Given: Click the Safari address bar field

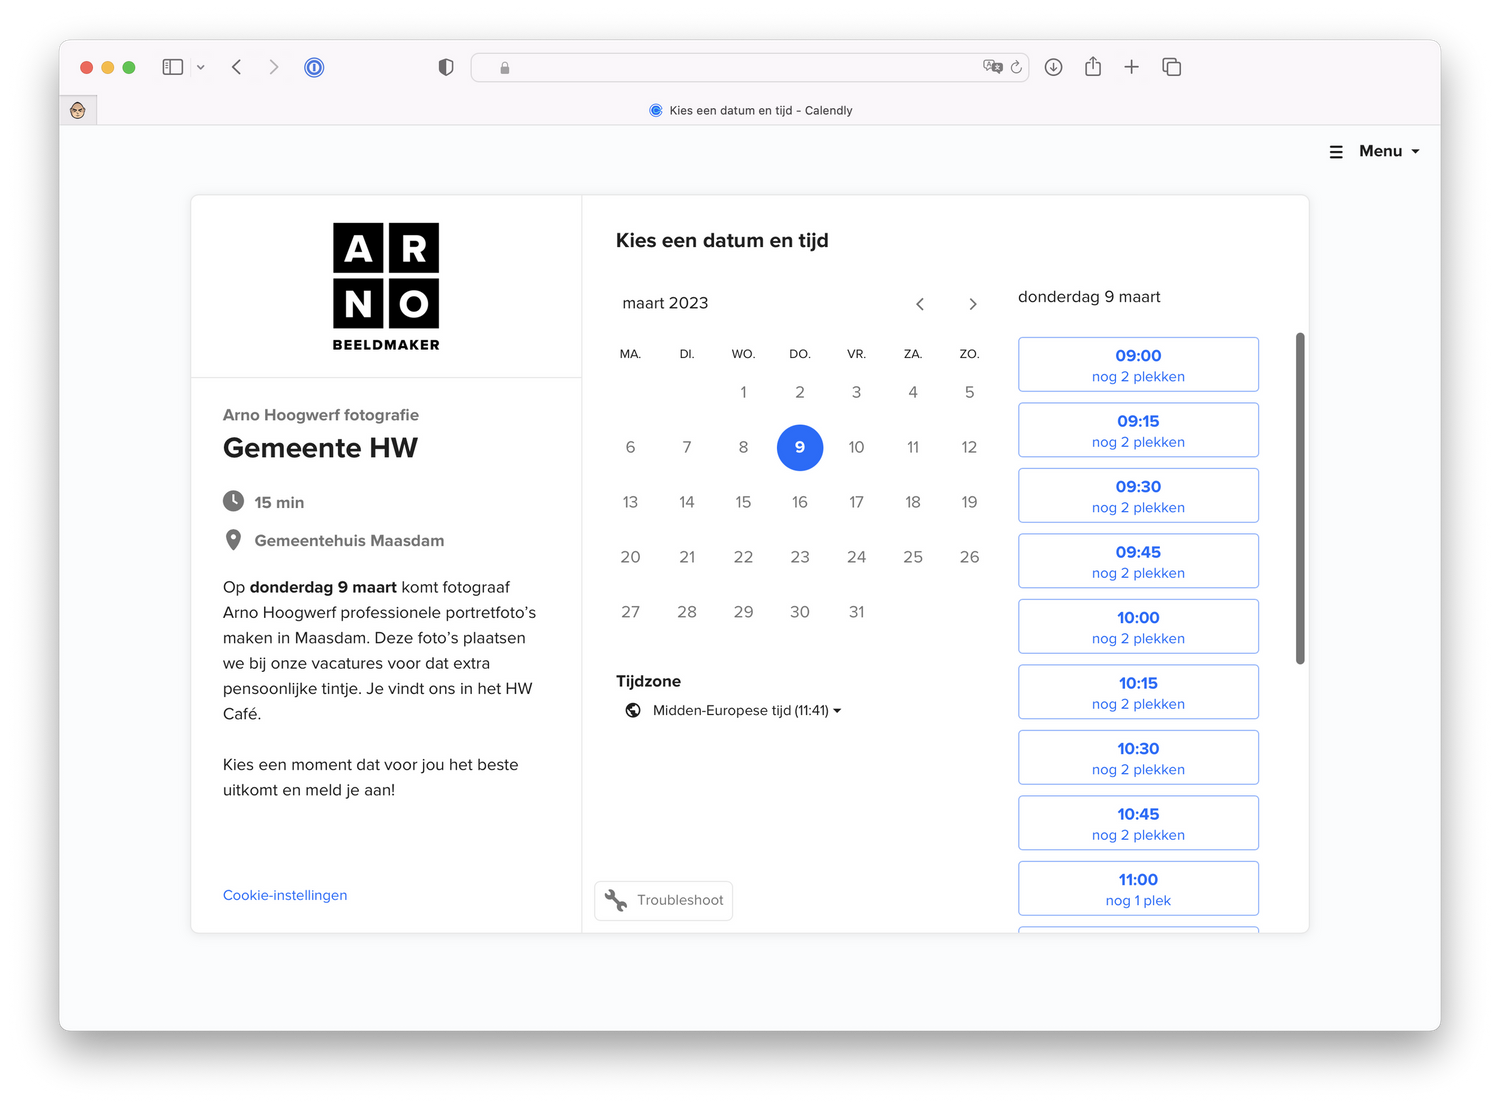Looking at the screenshot, I should coord(750,67).
